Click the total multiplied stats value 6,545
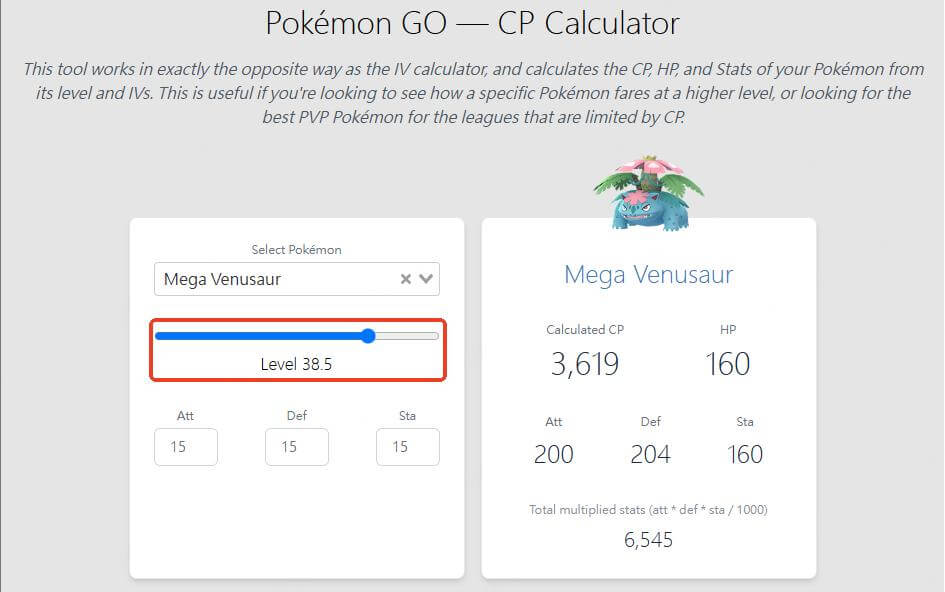 point(648,540)
